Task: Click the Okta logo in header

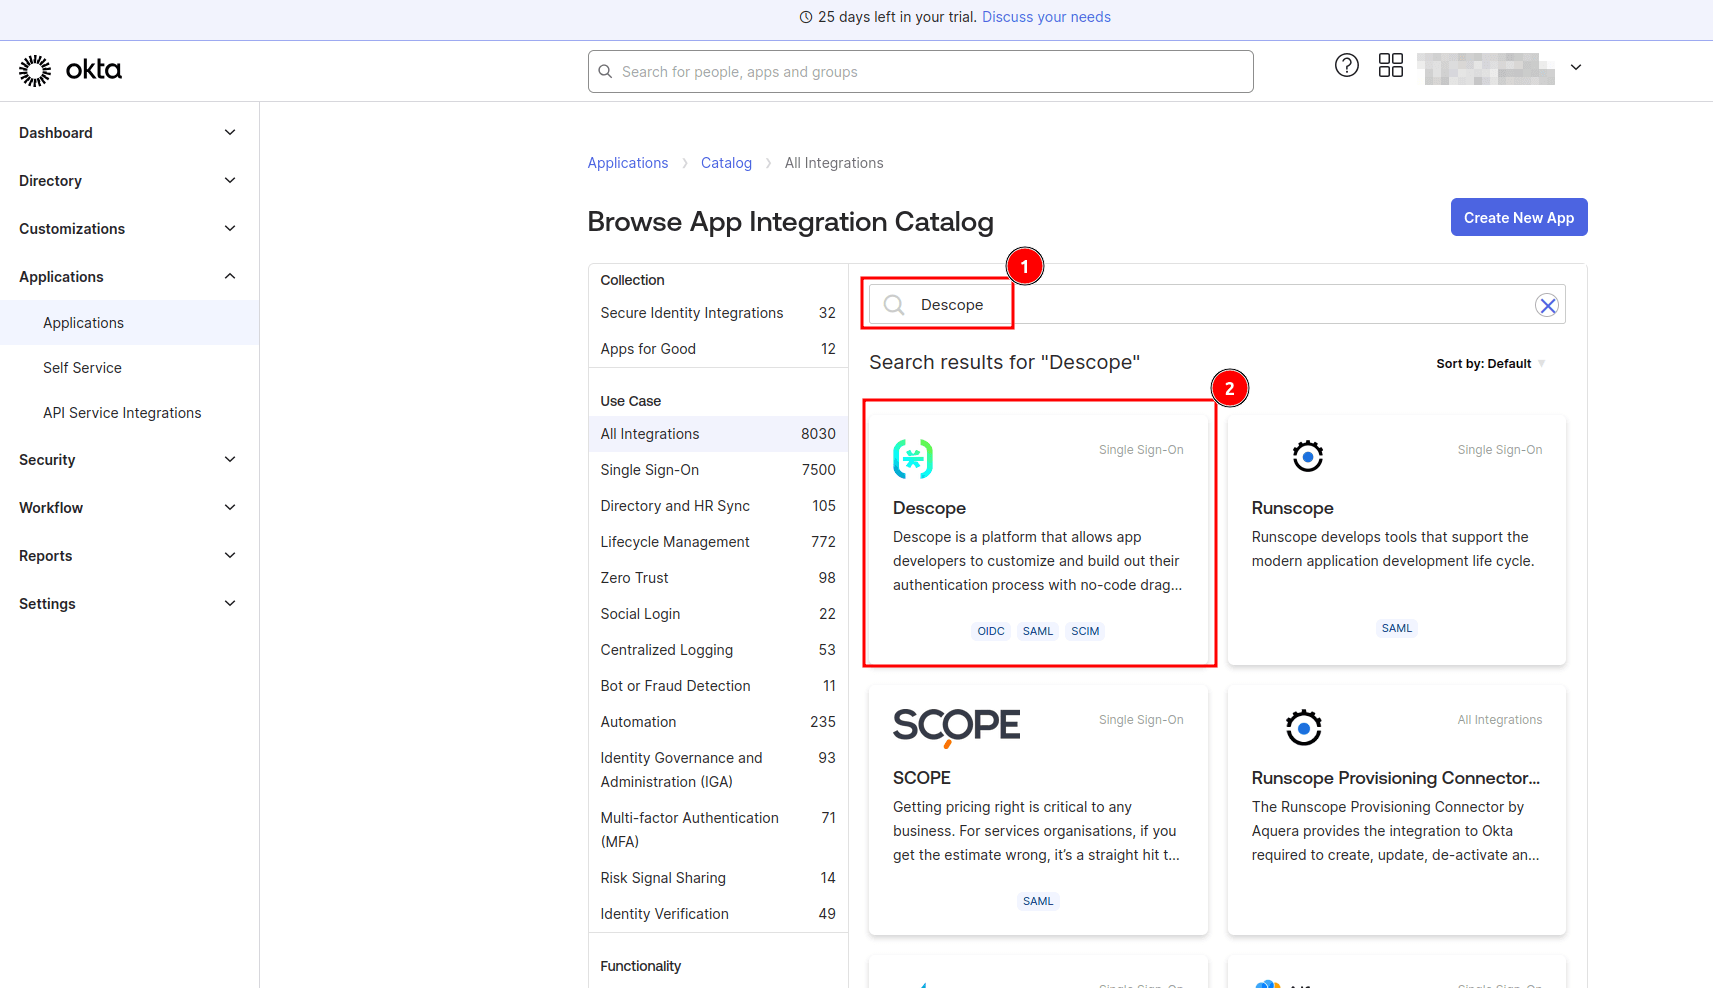Action: [x=70, y=70]
